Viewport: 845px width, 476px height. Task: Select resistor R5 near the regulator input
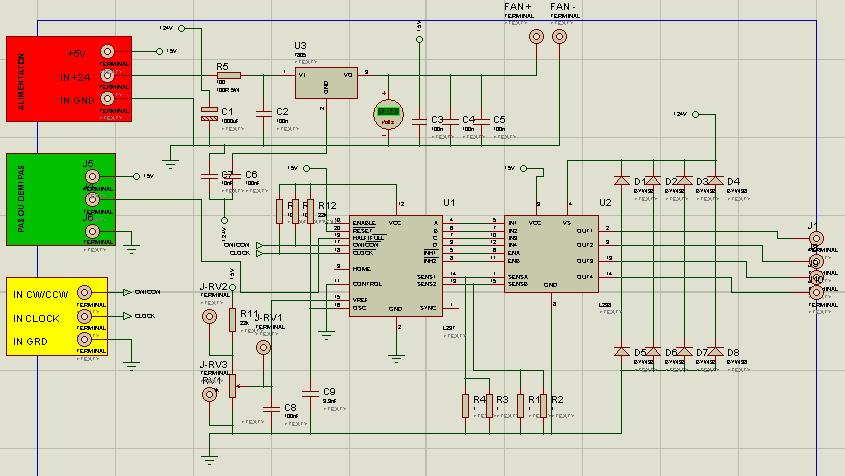tap(228, 75)
